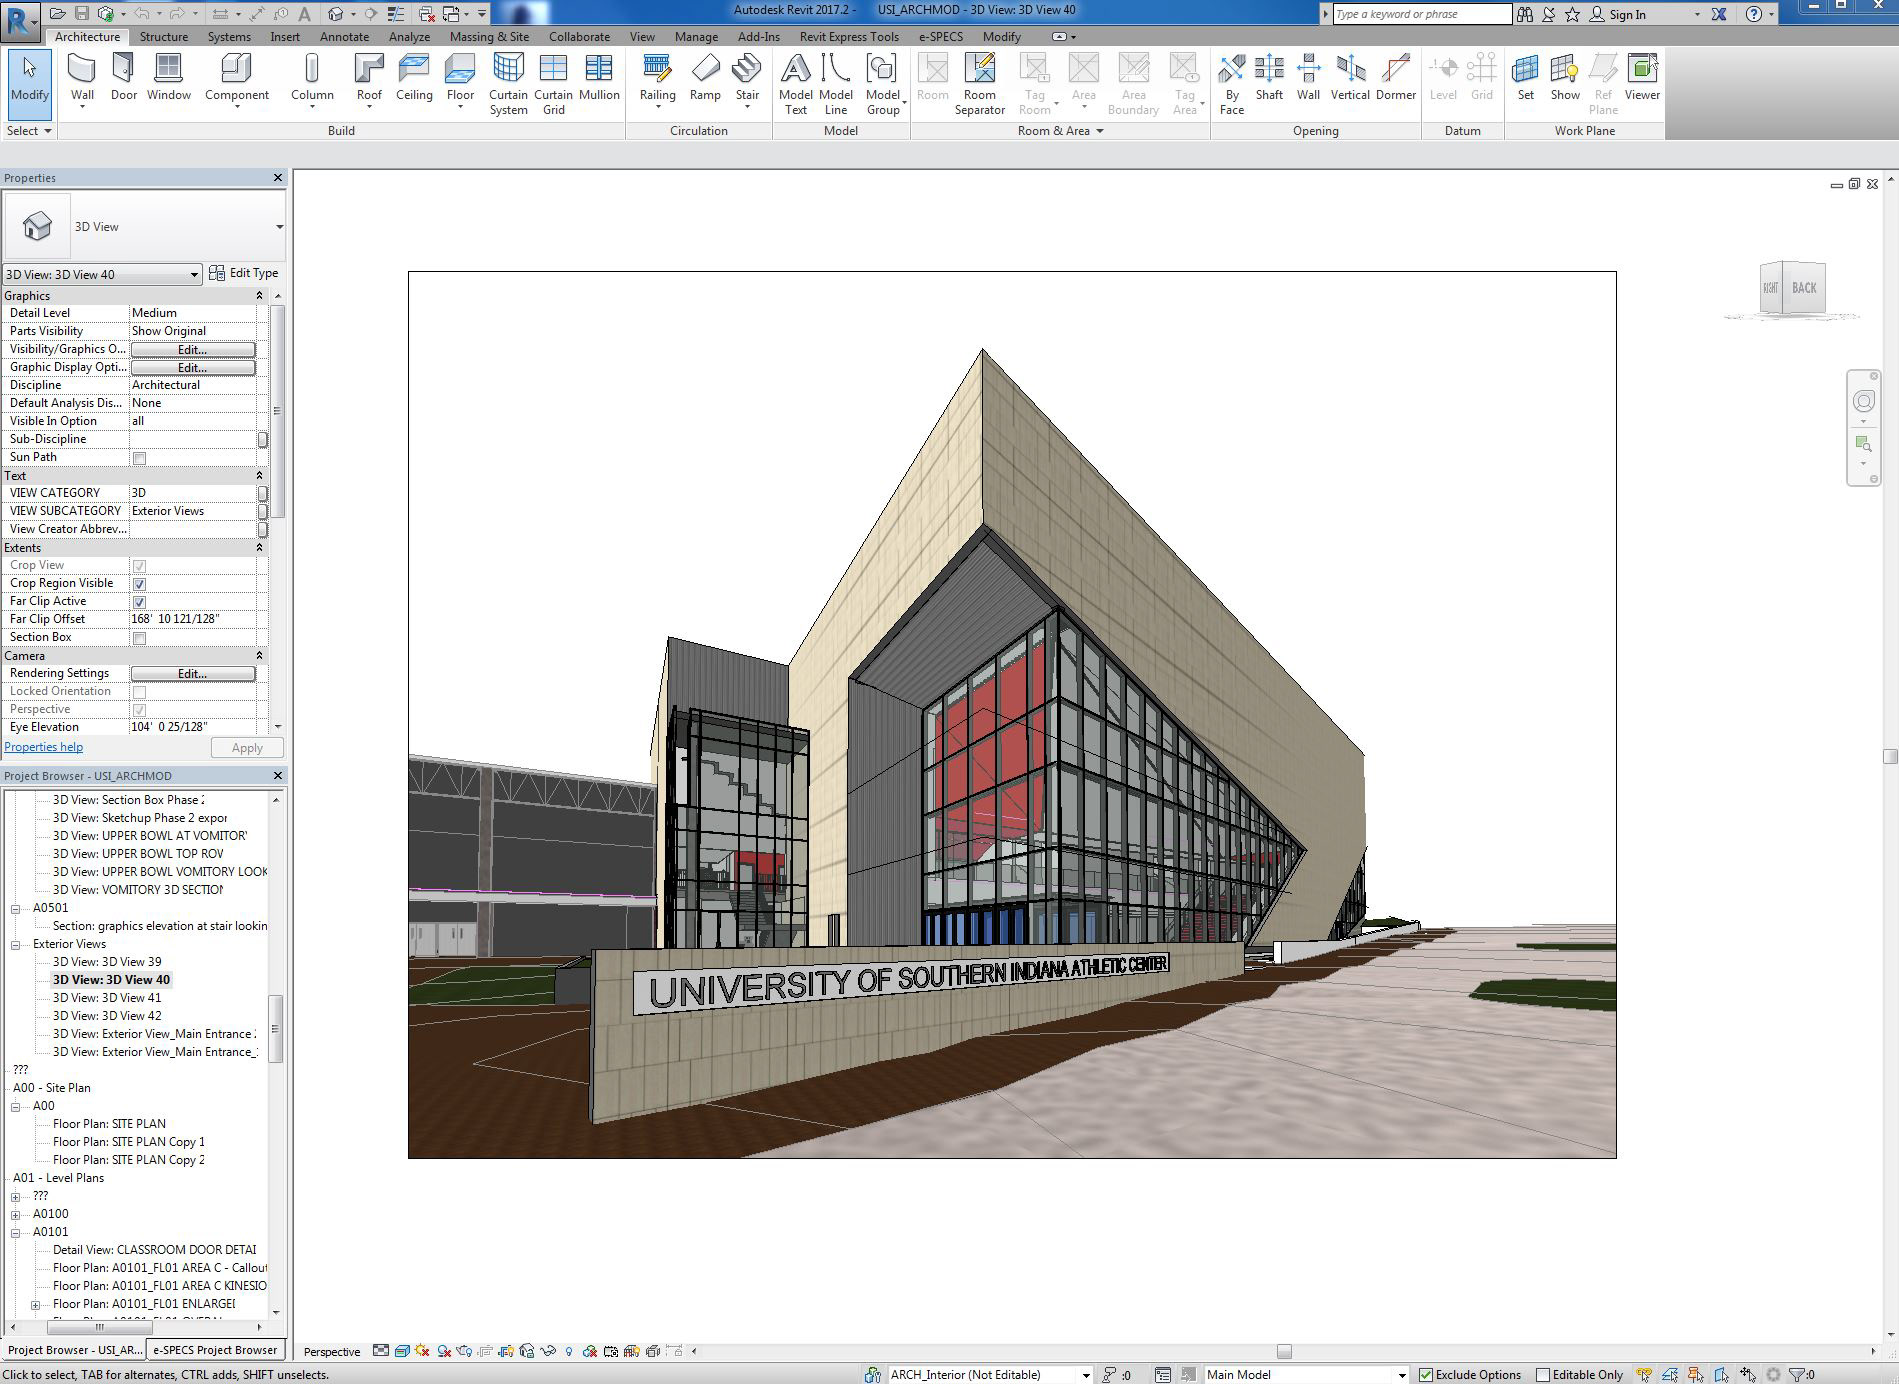
Task: Toggle the Sun Path checkbox
Action: coord(139,458)
